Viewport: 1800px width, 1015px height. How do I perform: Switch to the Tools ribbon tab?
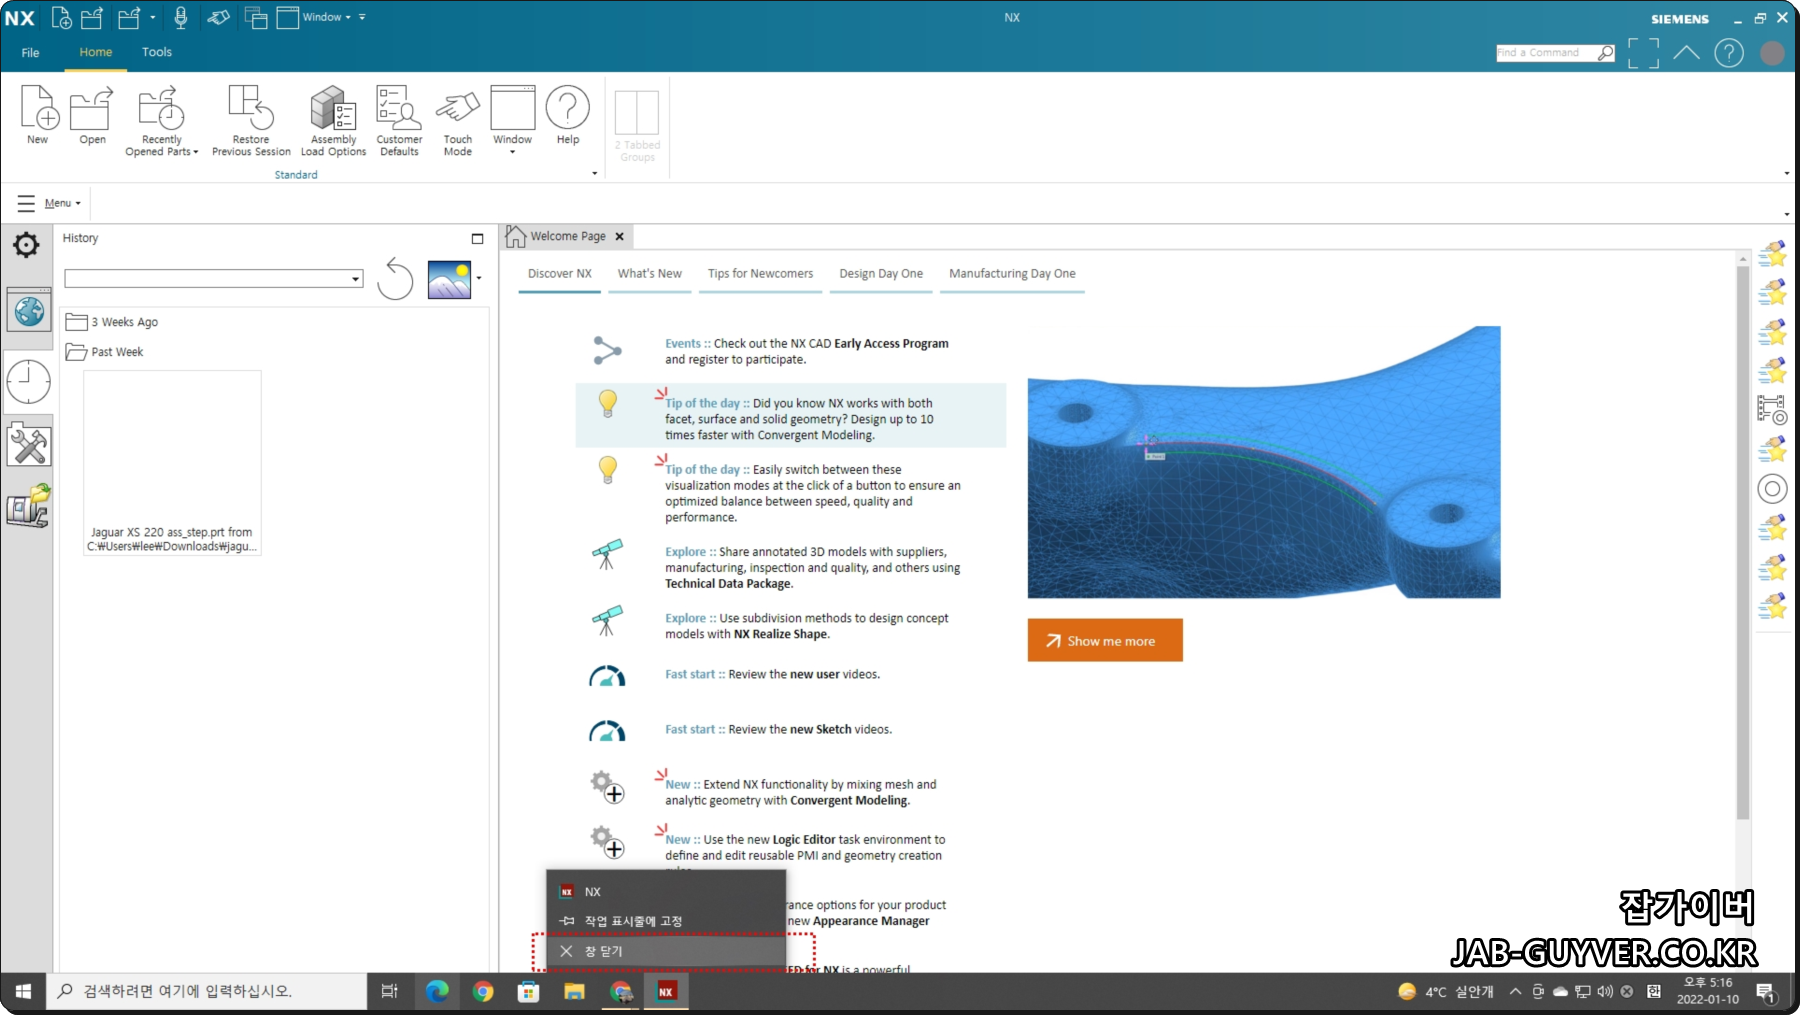pos(157,52)
